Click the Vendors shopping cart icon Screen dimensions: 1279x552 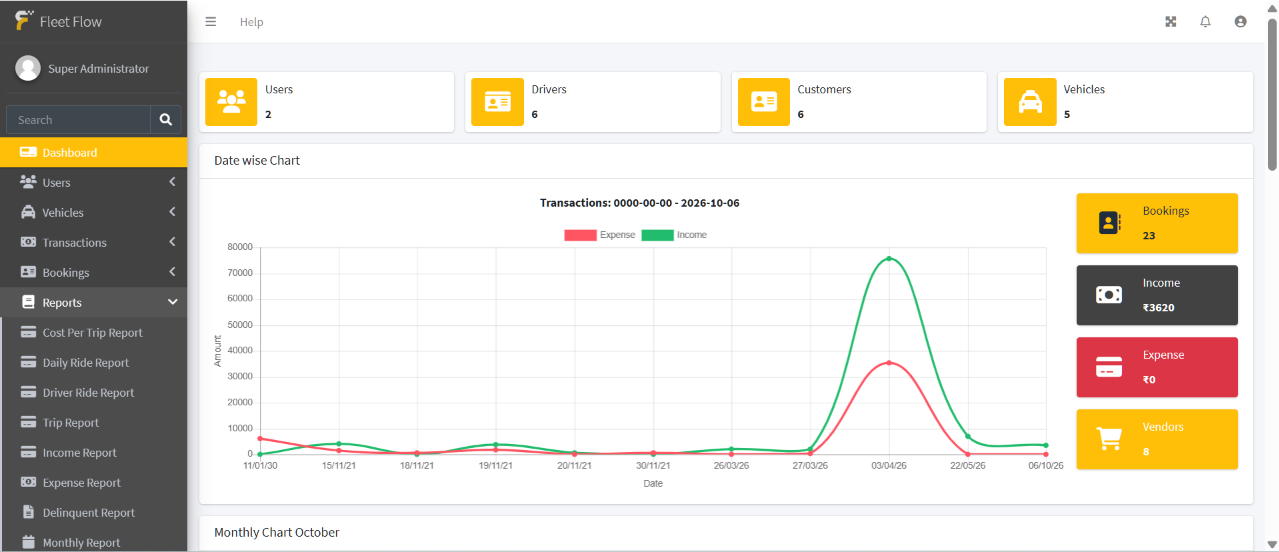tap(1109, 439)
